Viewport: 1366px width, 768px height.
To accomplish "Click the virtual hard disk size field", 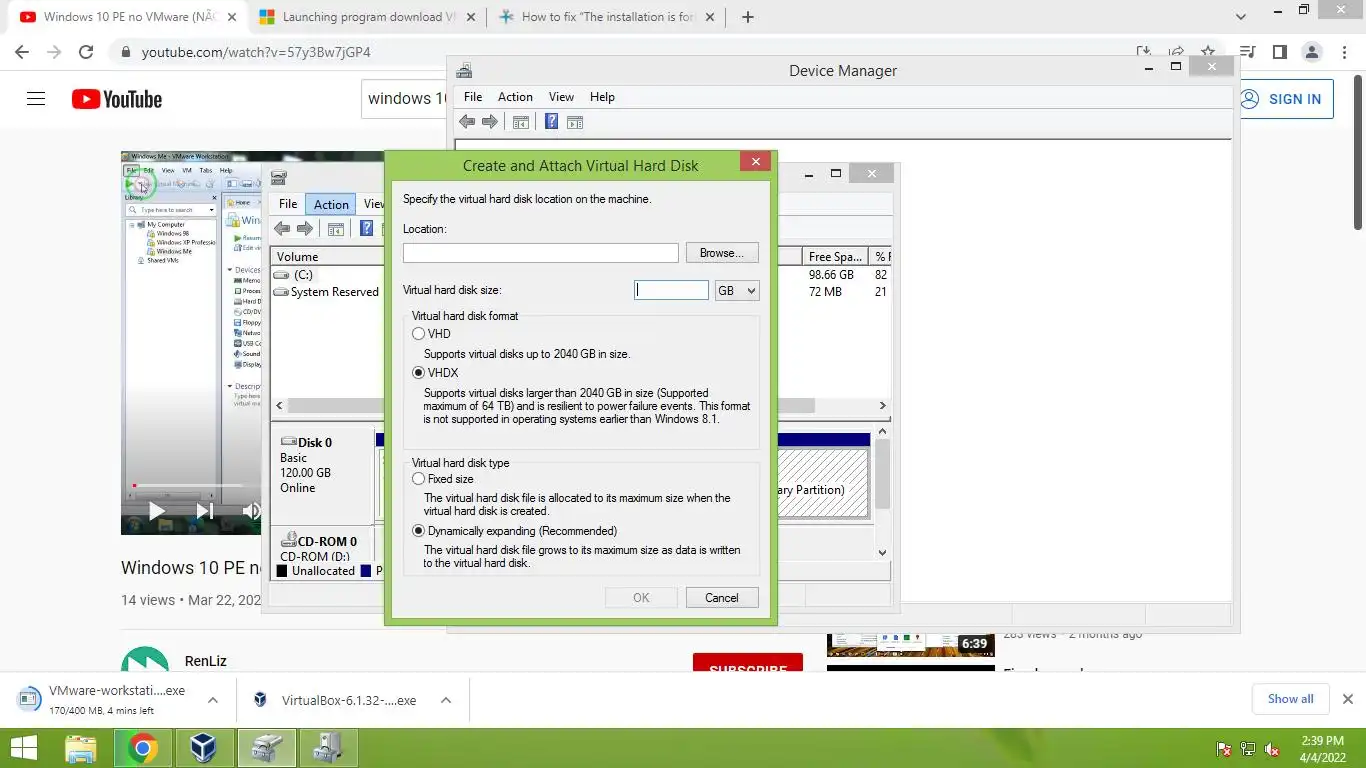I will tap(671, 290).
